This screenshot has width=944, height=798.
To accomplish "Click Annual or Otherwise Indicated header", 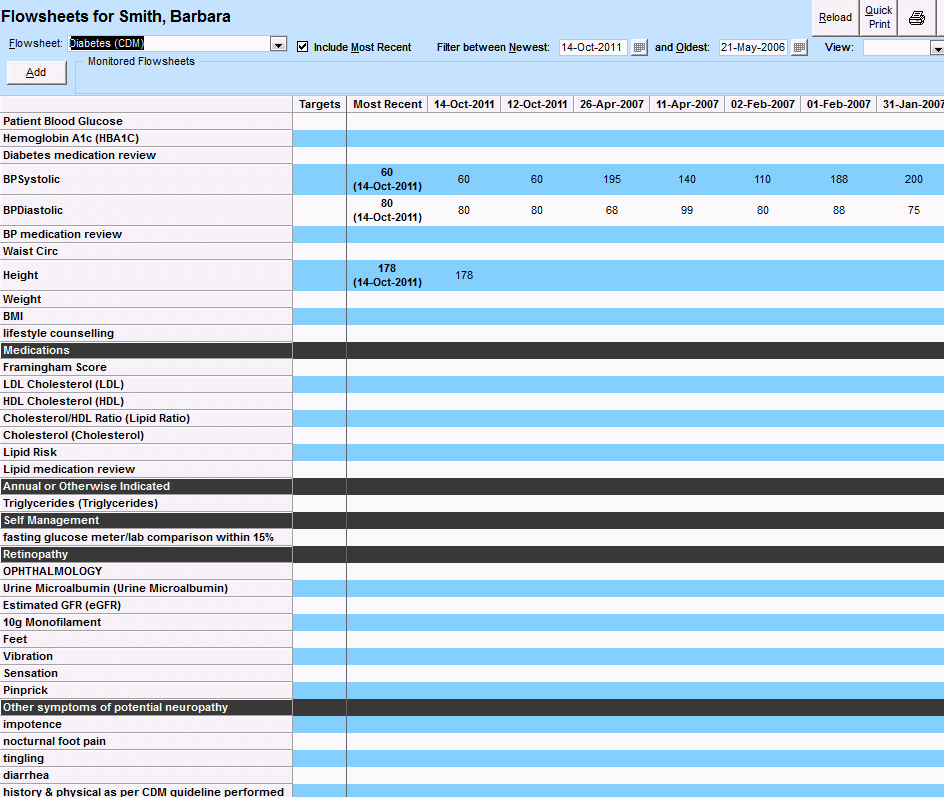I will (x=146, y=486).
